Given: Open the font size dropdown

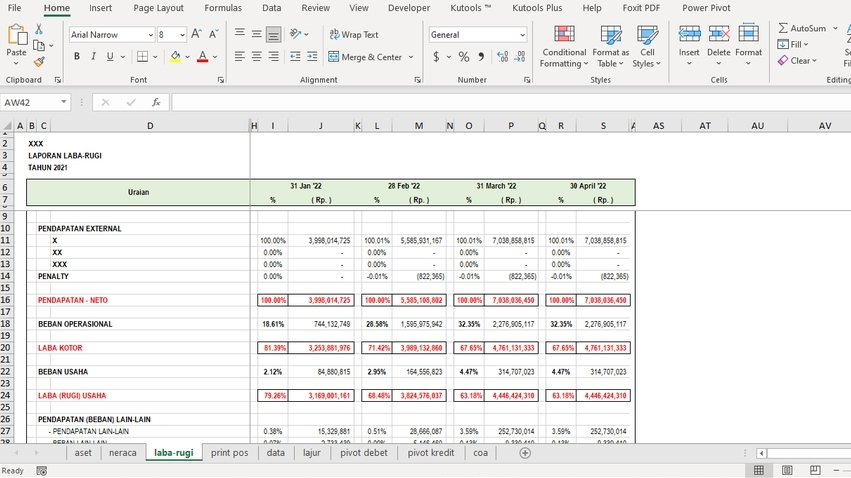Looking at the screenshot, I should pos(182,35).
